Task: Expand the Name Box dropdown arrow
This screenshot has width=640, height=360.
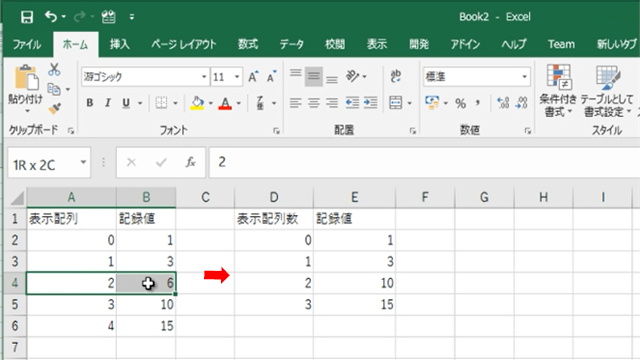Action: [83, 162]
